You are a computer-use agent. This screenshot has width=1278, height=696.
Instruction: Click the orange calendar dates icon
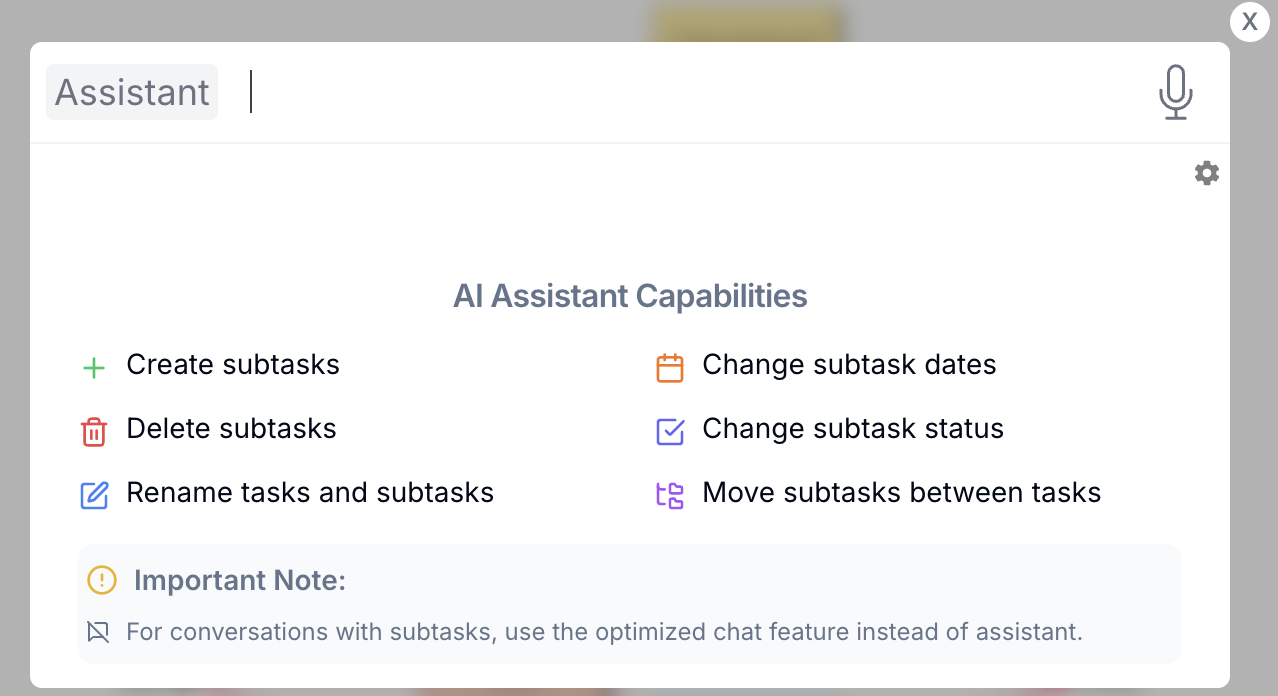669,368
